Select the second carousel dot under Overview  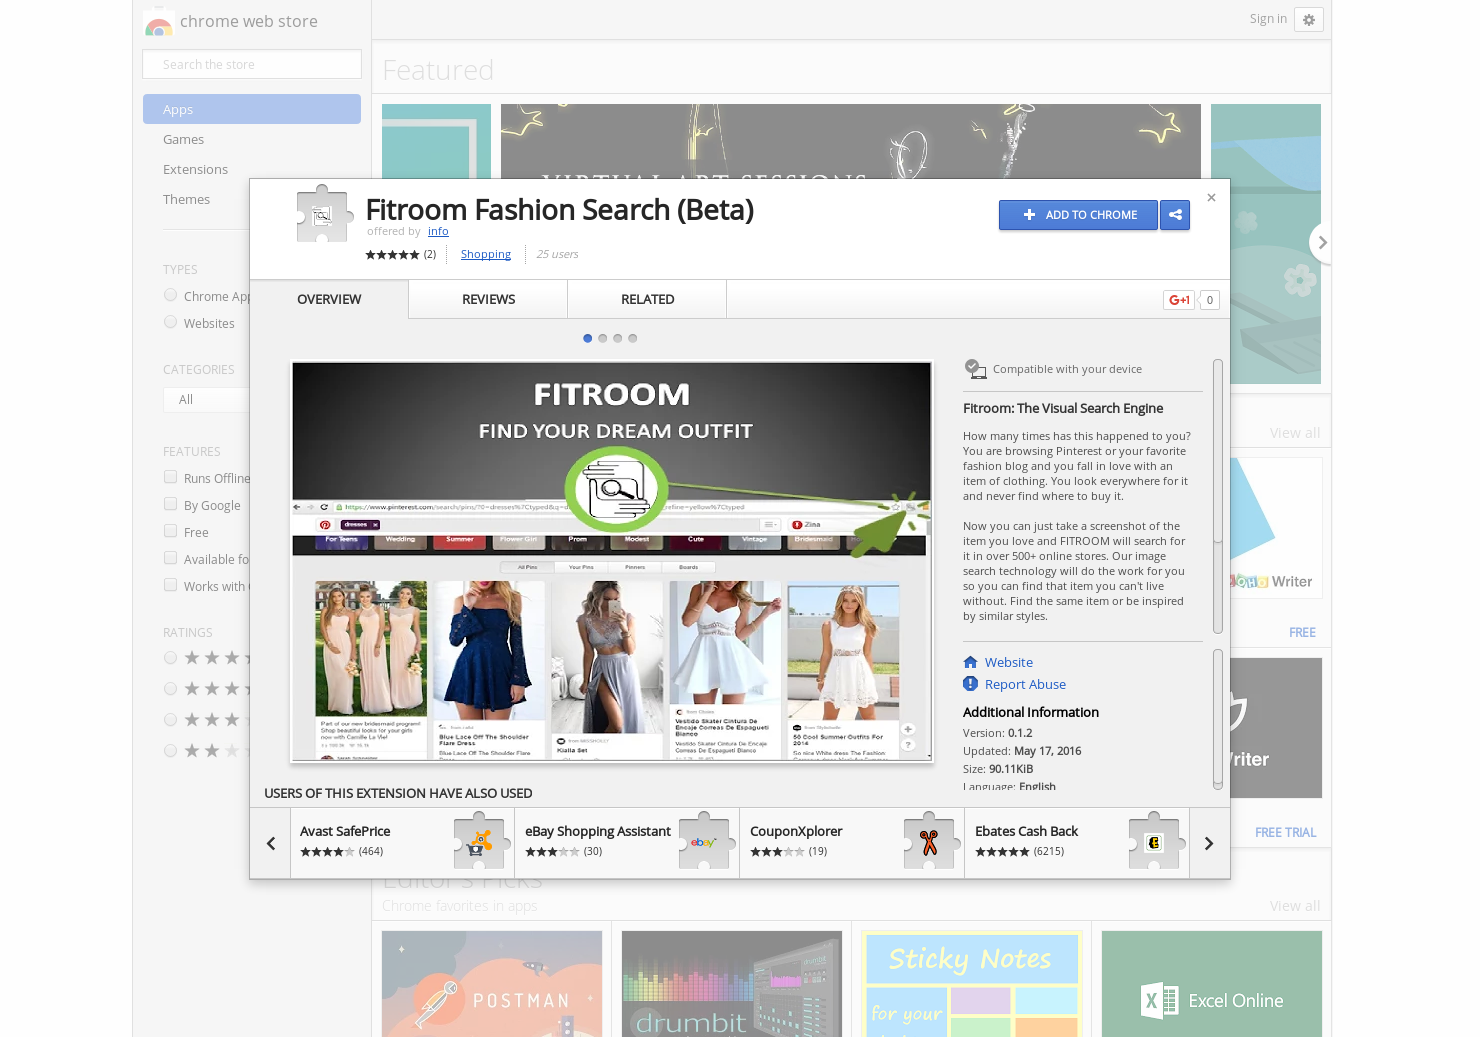[602, 338]
